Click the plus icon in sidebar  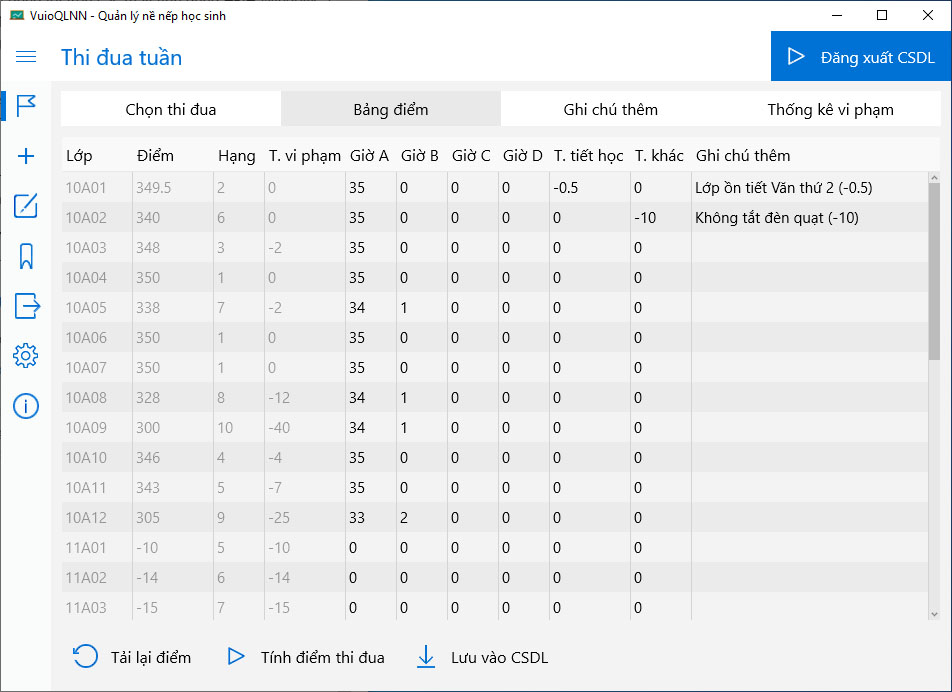point(26,156)
